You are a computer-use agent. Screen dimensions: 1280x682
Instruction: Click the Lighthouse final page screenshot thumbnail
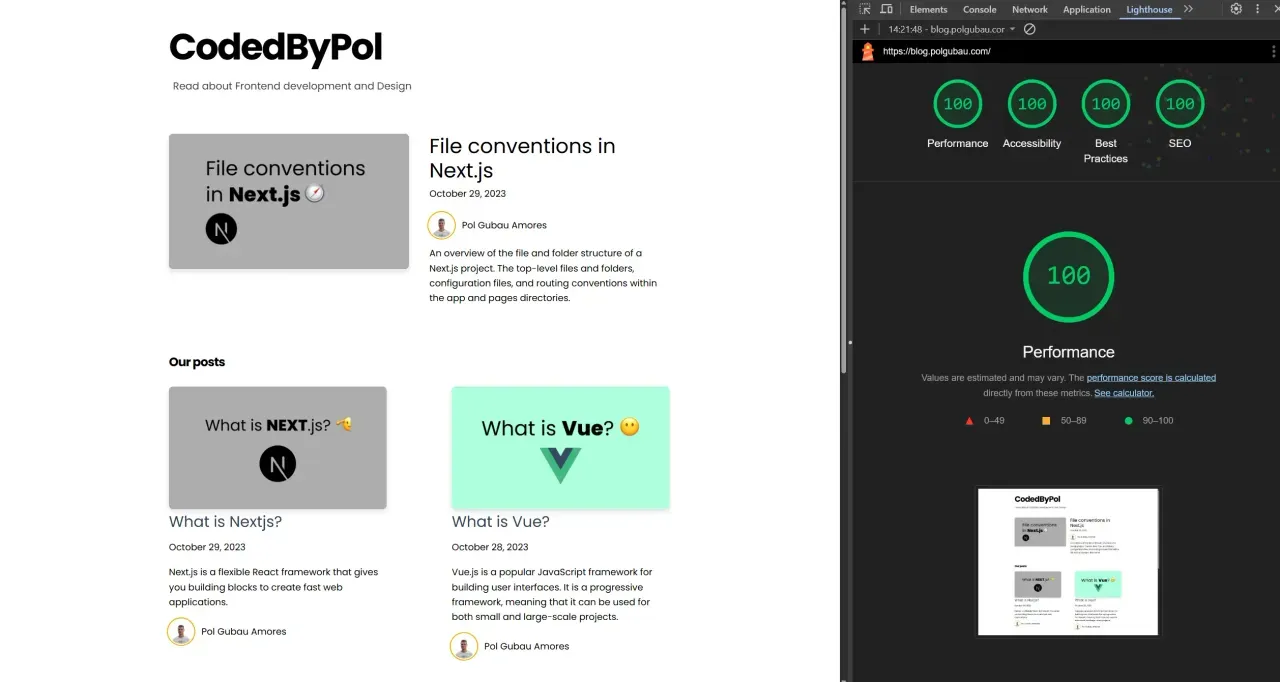click(x=1068, y=561)
